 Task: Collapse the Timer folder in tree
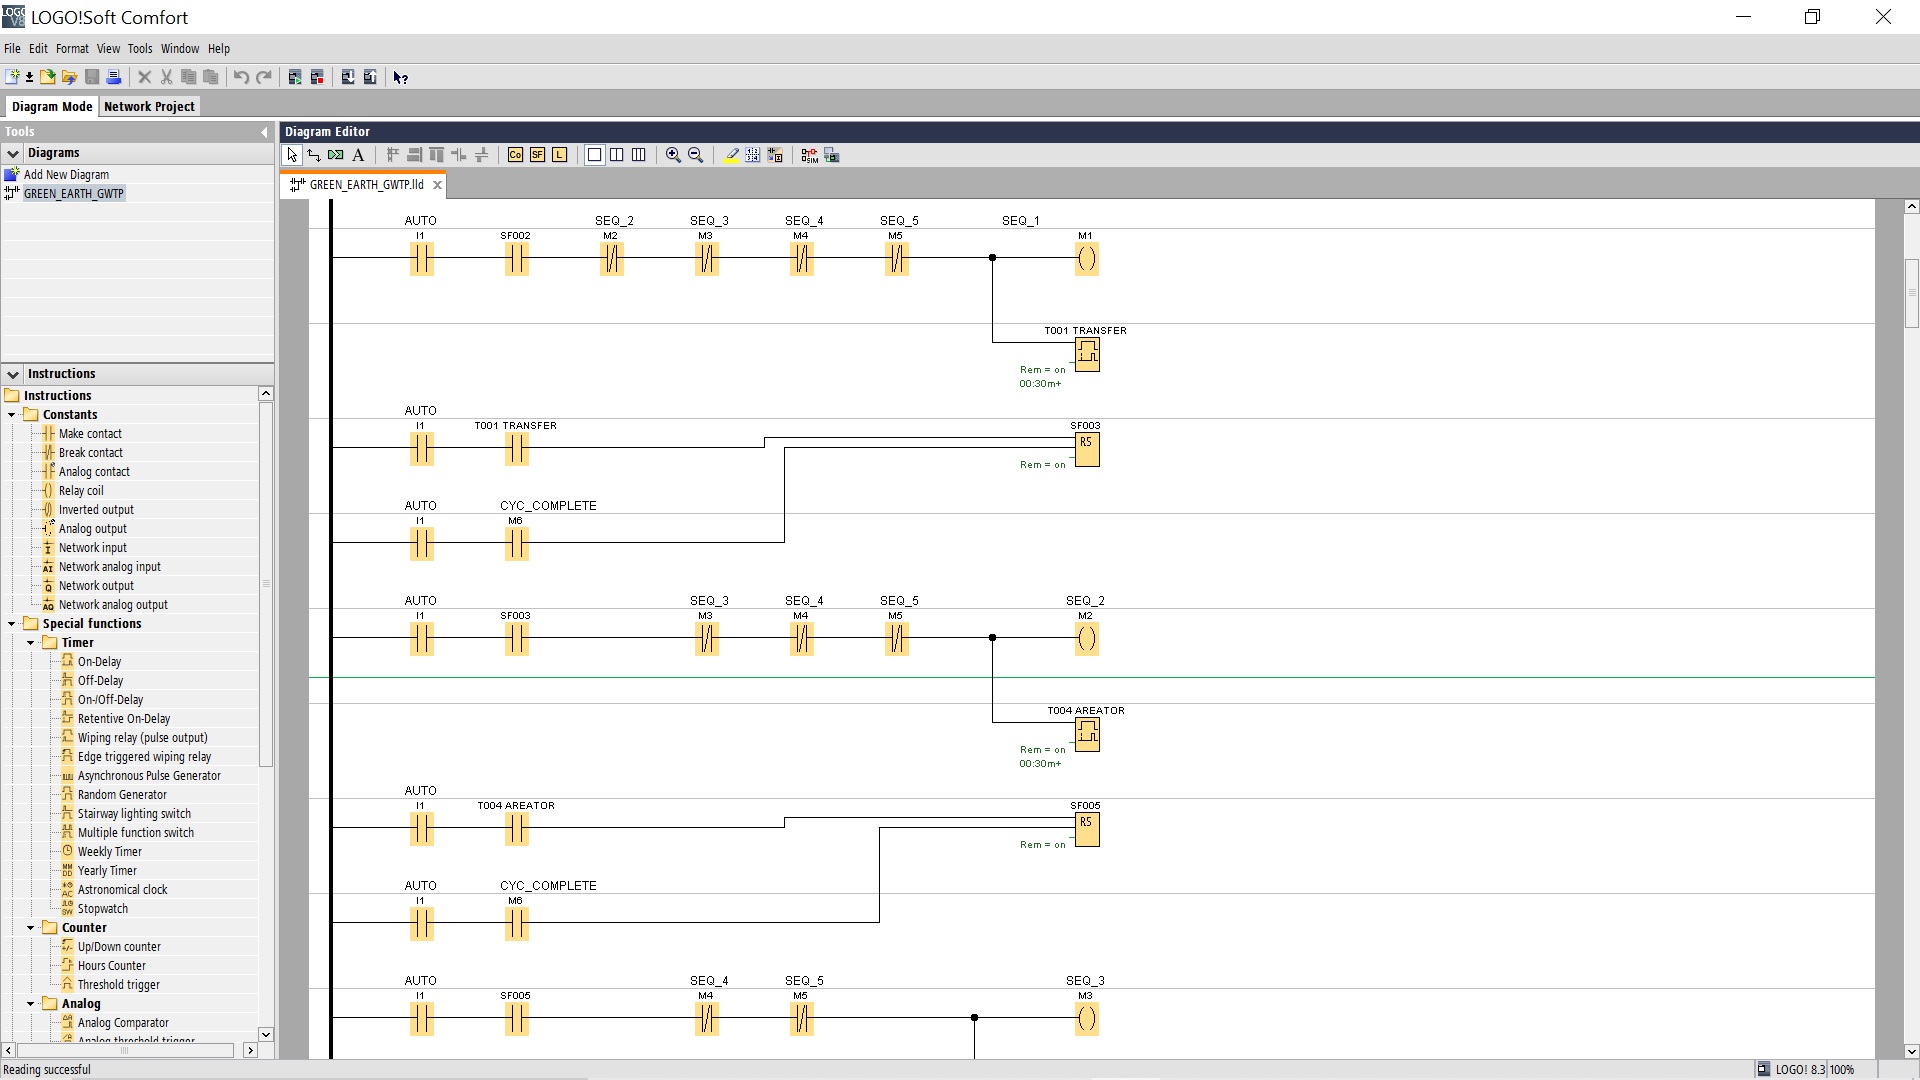point(31,643)
